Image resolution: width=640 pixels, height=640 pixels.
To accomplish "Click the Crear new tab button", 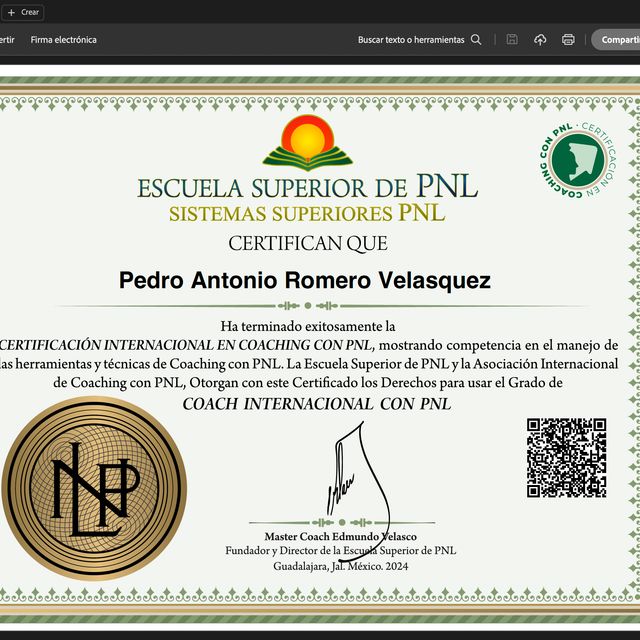I will [x=22, y=12].
